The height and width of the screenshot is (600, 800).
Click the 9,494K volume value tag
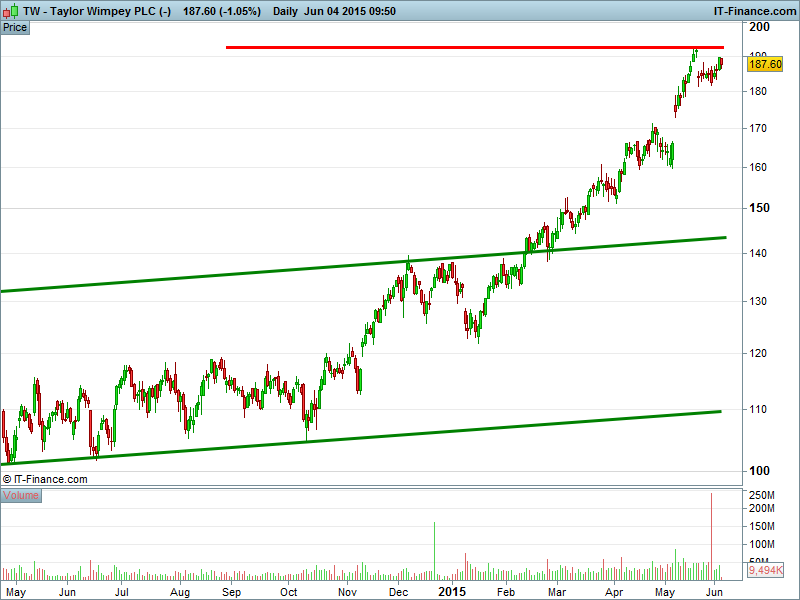[765, 571]
